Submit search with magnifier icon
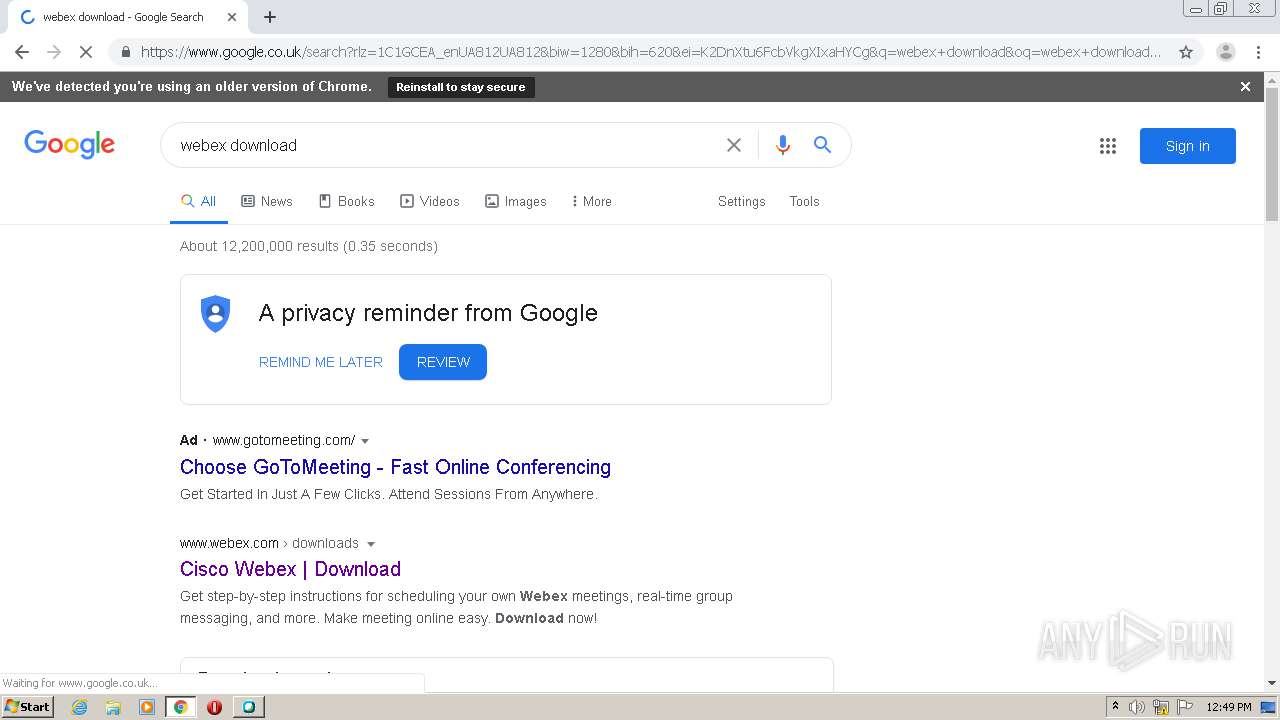The width and height of the screenshot is (1280, 720). [822, 145]
